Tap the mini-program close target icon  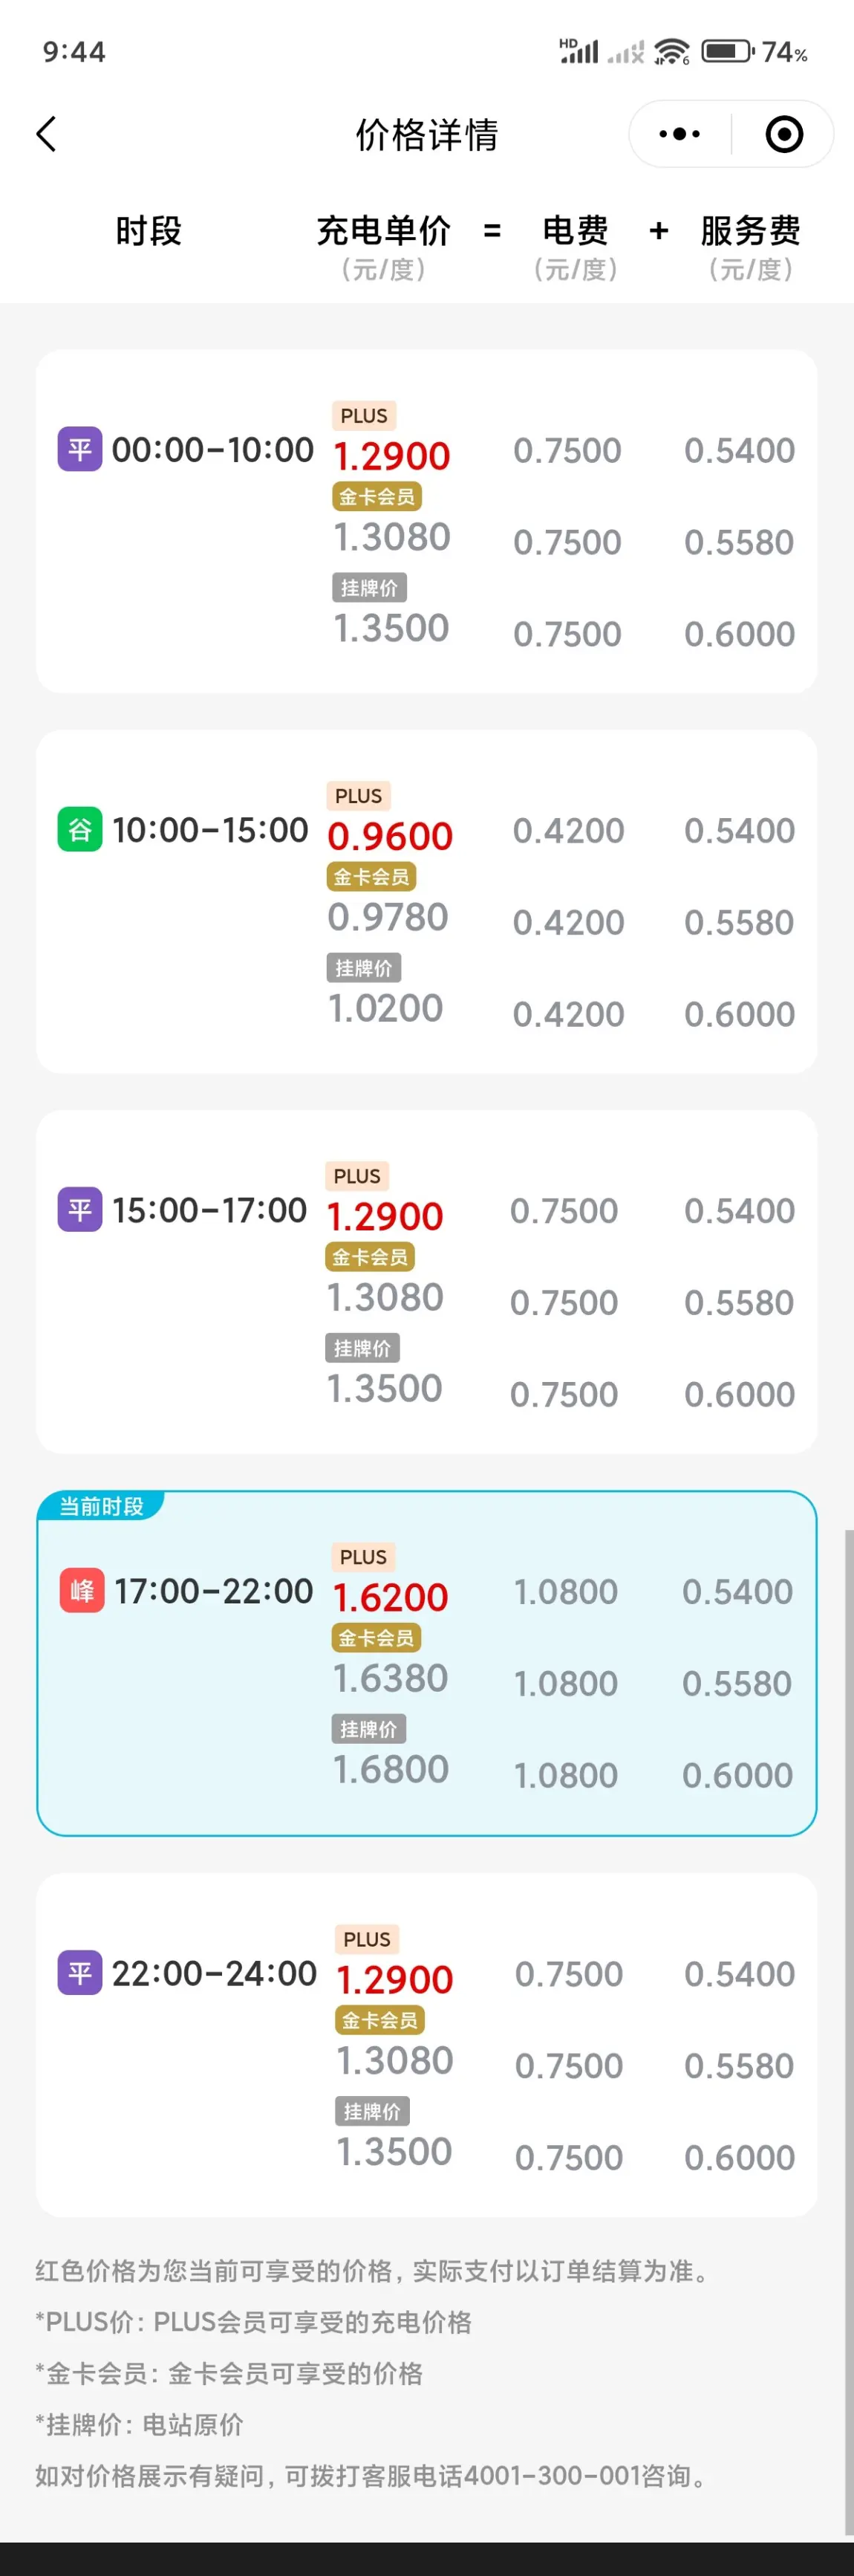[784, 134]
